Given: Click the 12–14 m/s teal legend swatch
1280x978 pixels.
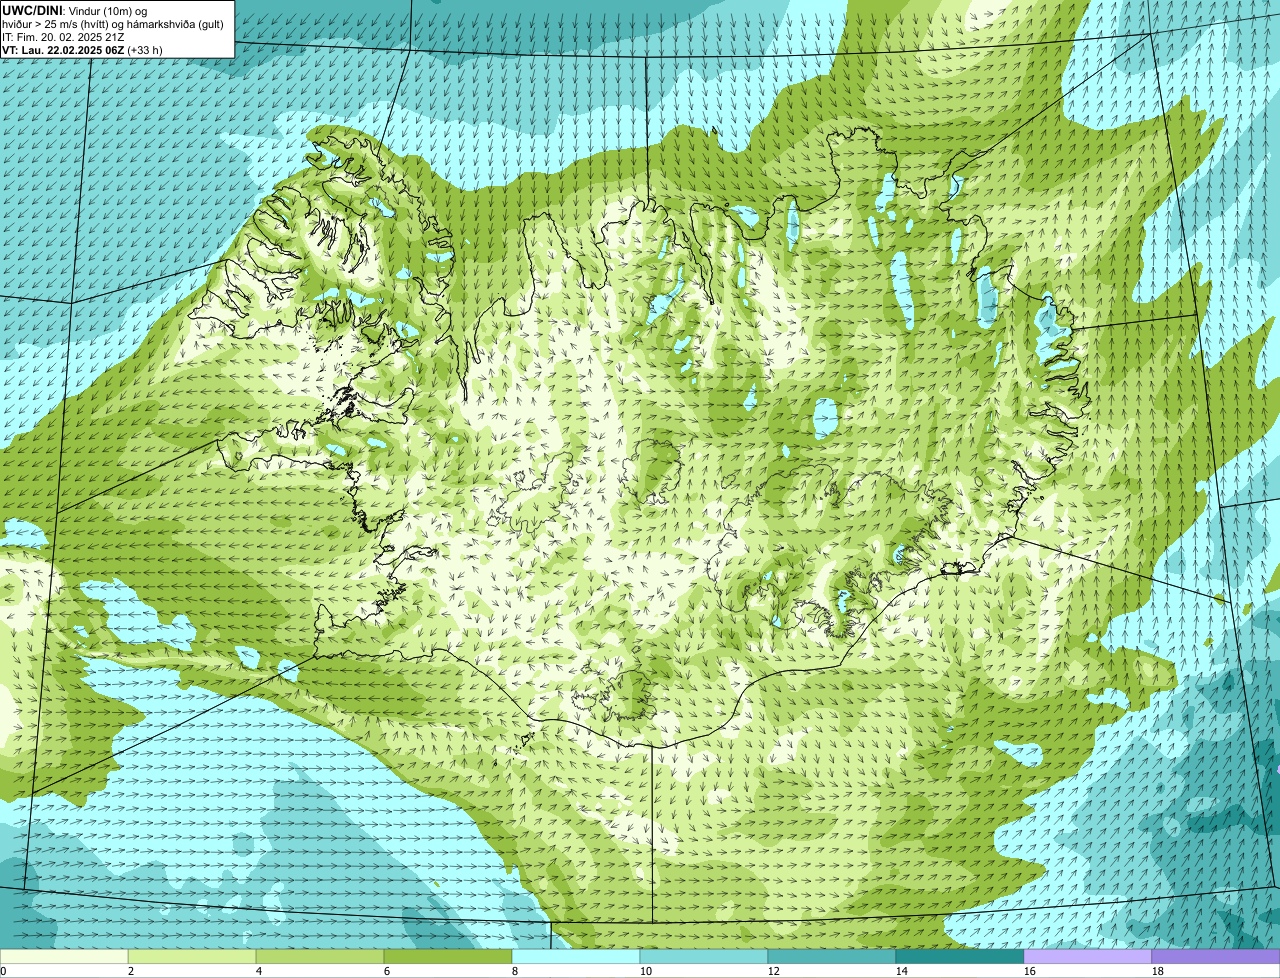Looking at the screenshot, I should [832, 957].
